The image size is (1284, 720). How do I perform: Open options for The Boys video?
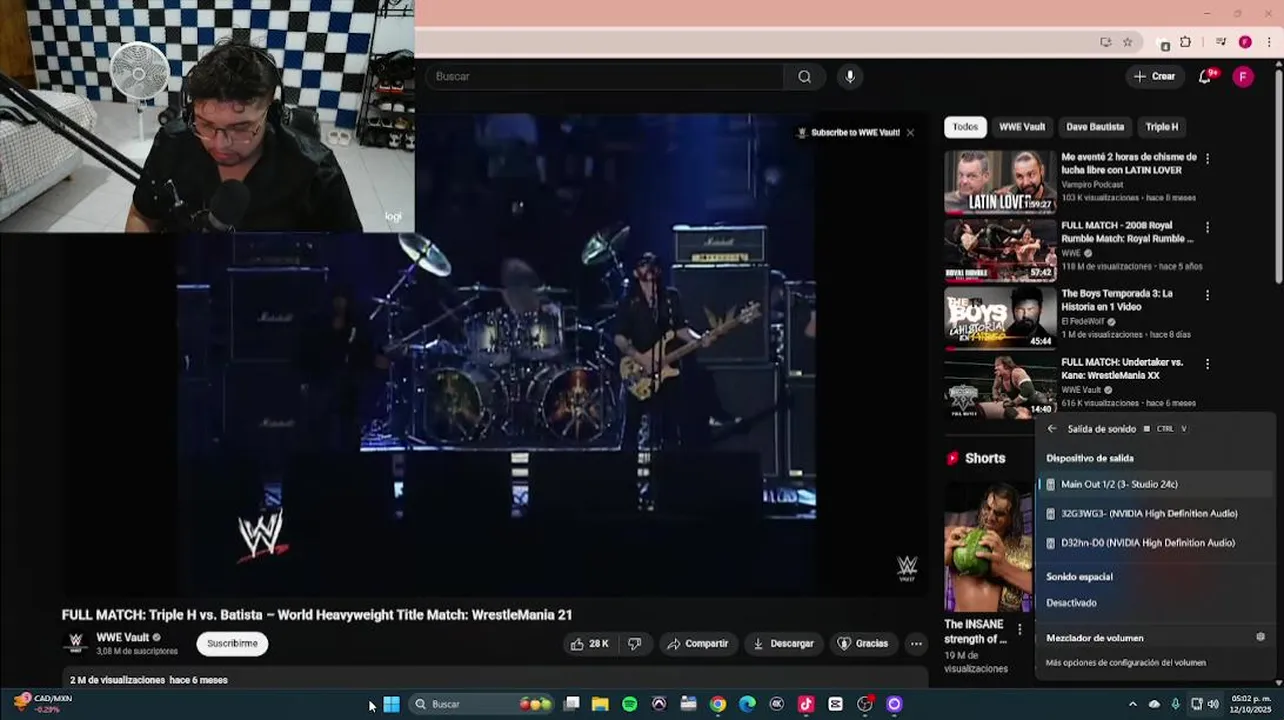[1207, 295]
